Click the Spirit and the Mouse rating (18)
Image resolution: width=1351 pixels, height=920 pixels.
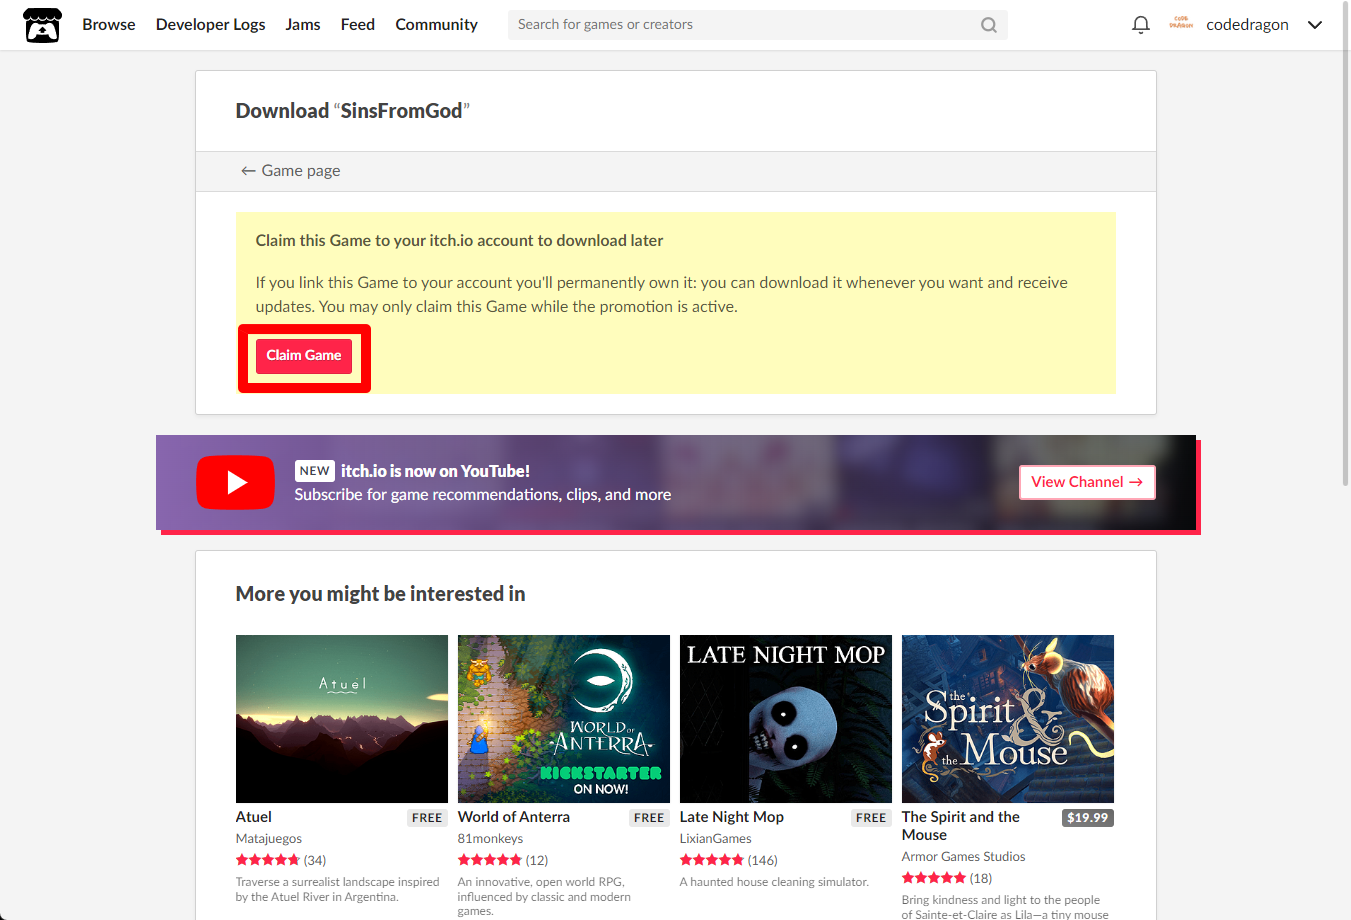point(947,878)
